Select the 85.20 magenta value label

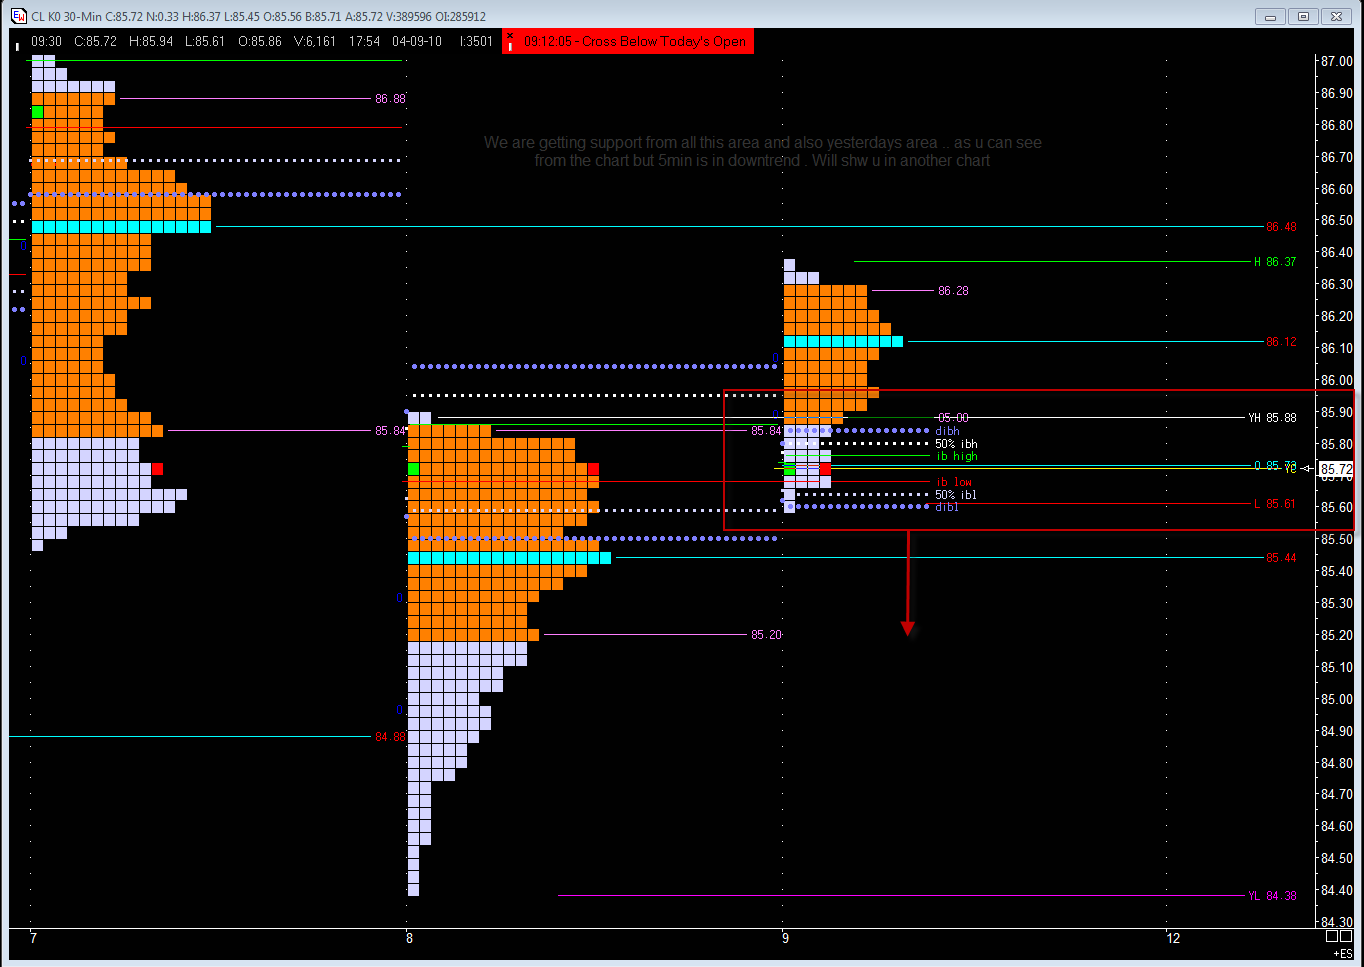point(766,635)
